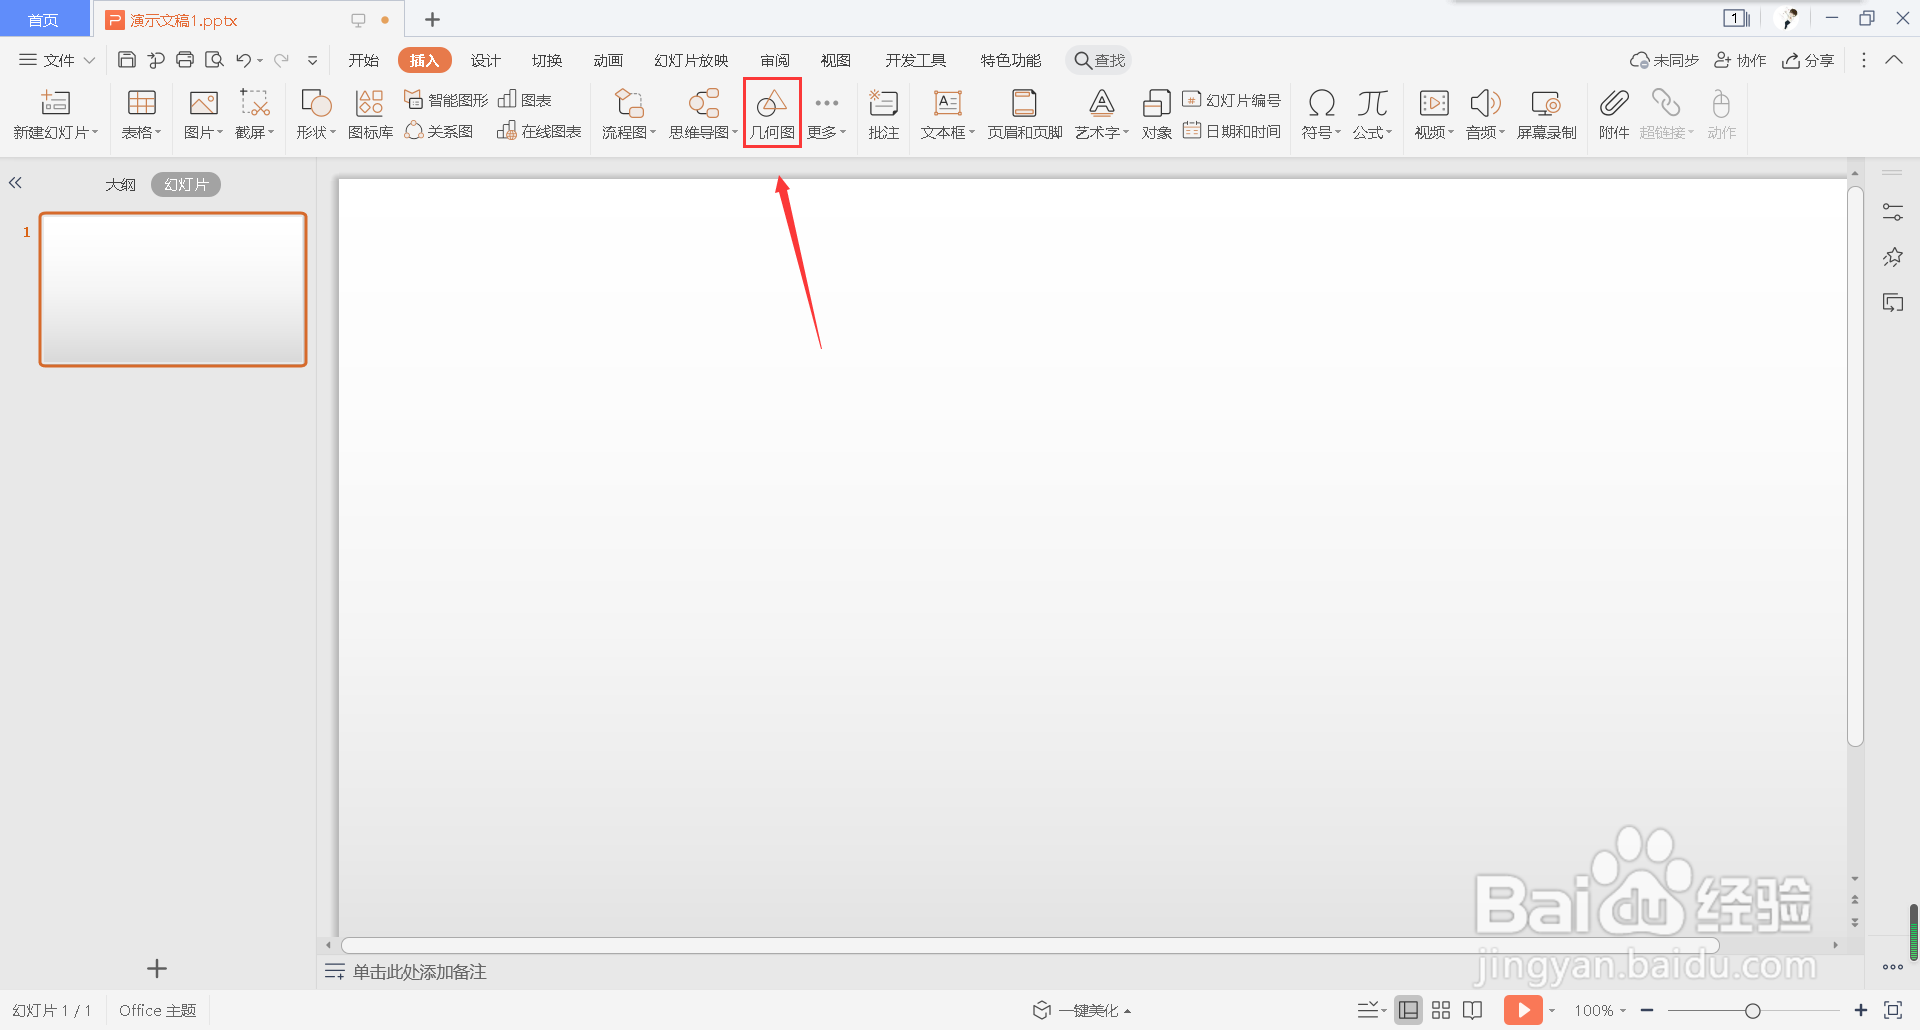Open the quick access toolbar customize dropdown
The height and width of the screenshot is (1030, 1920).
[312, 61]
